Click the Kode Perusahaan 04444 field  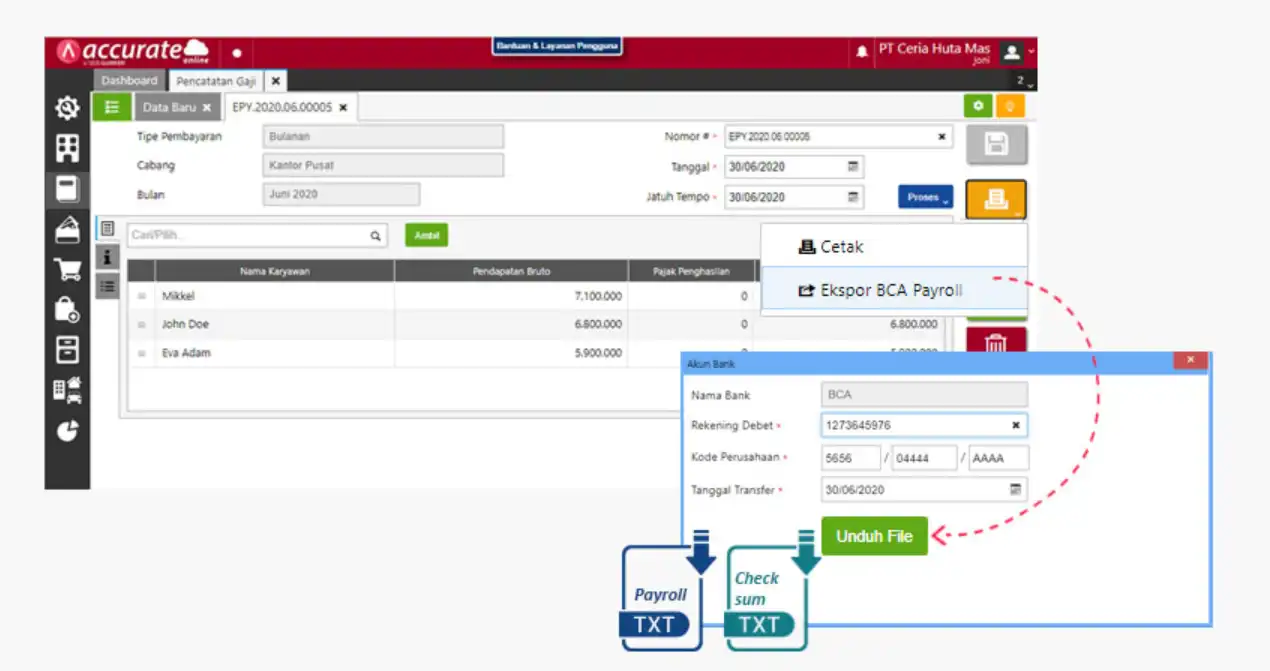[x=925, y=458]
